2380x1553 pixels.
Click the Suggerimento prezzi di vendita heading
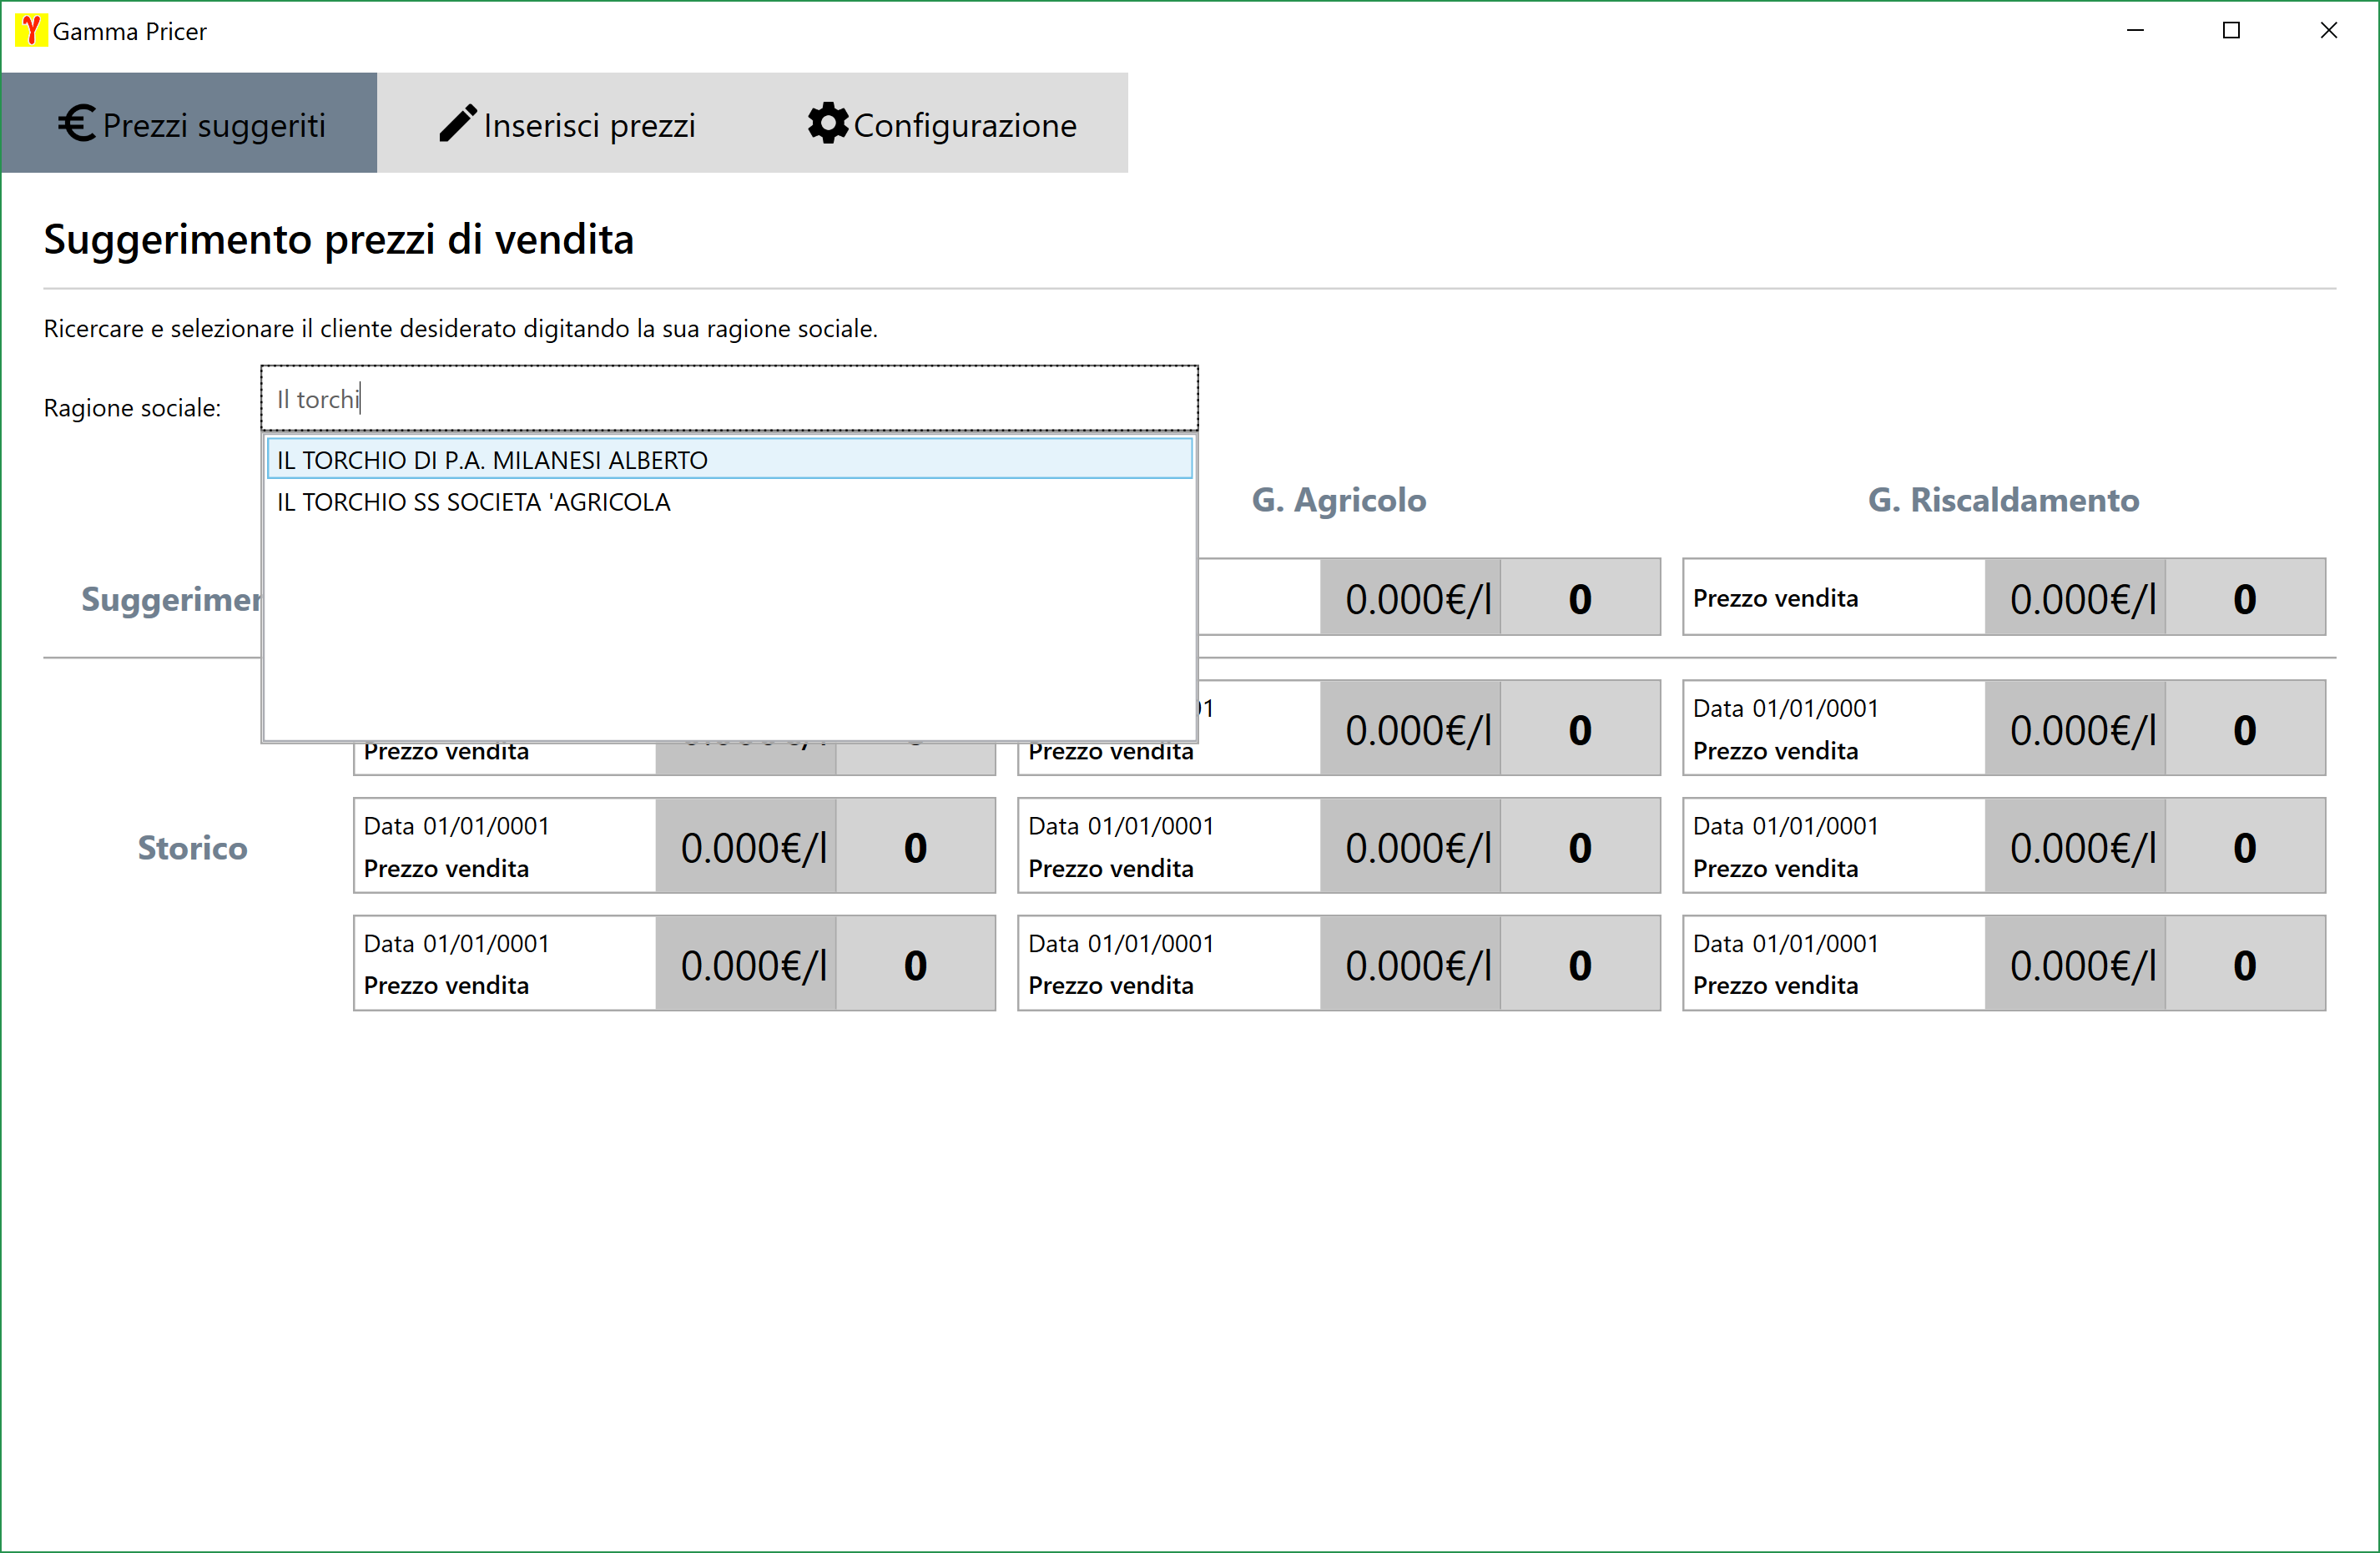coord(339,240)
